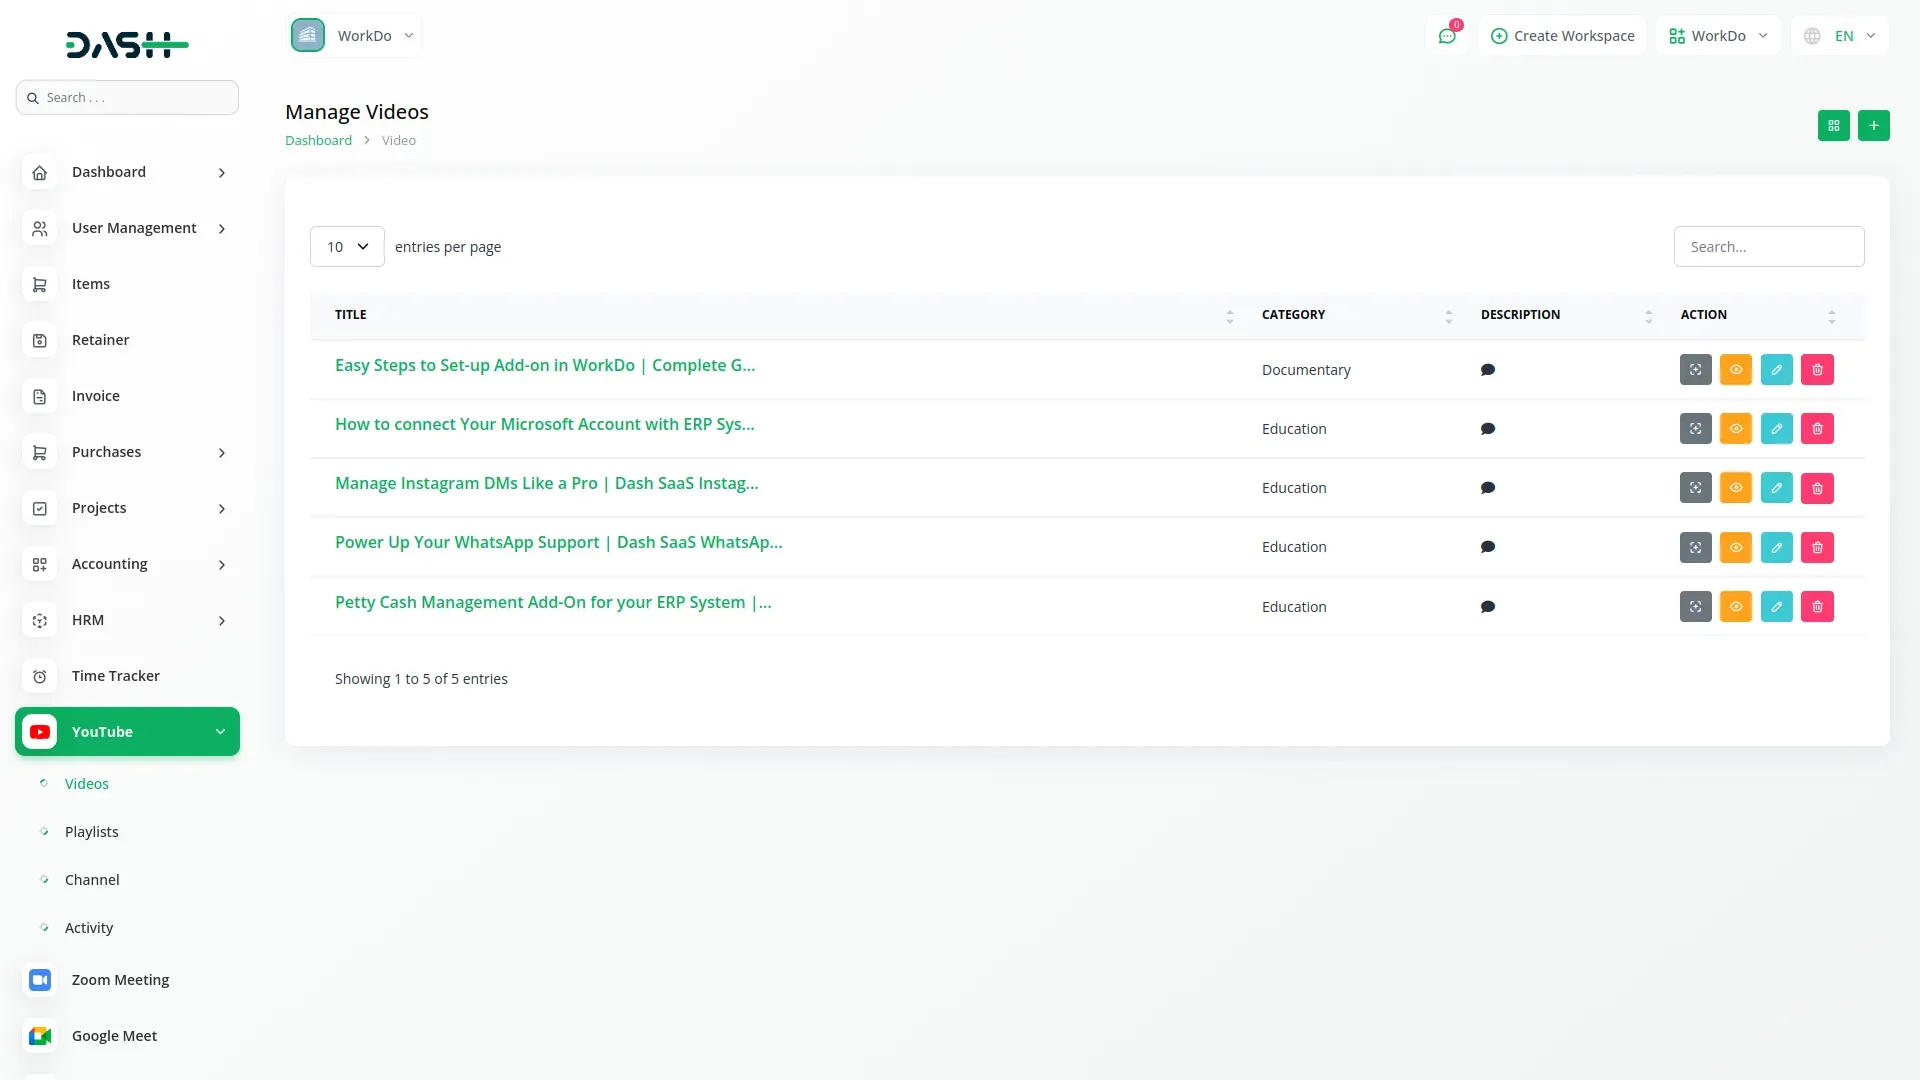The height and width of the screenshot is (1080, 1920).
Task: Show details of How to connect Microsoft Account video
Action: 1736,428
